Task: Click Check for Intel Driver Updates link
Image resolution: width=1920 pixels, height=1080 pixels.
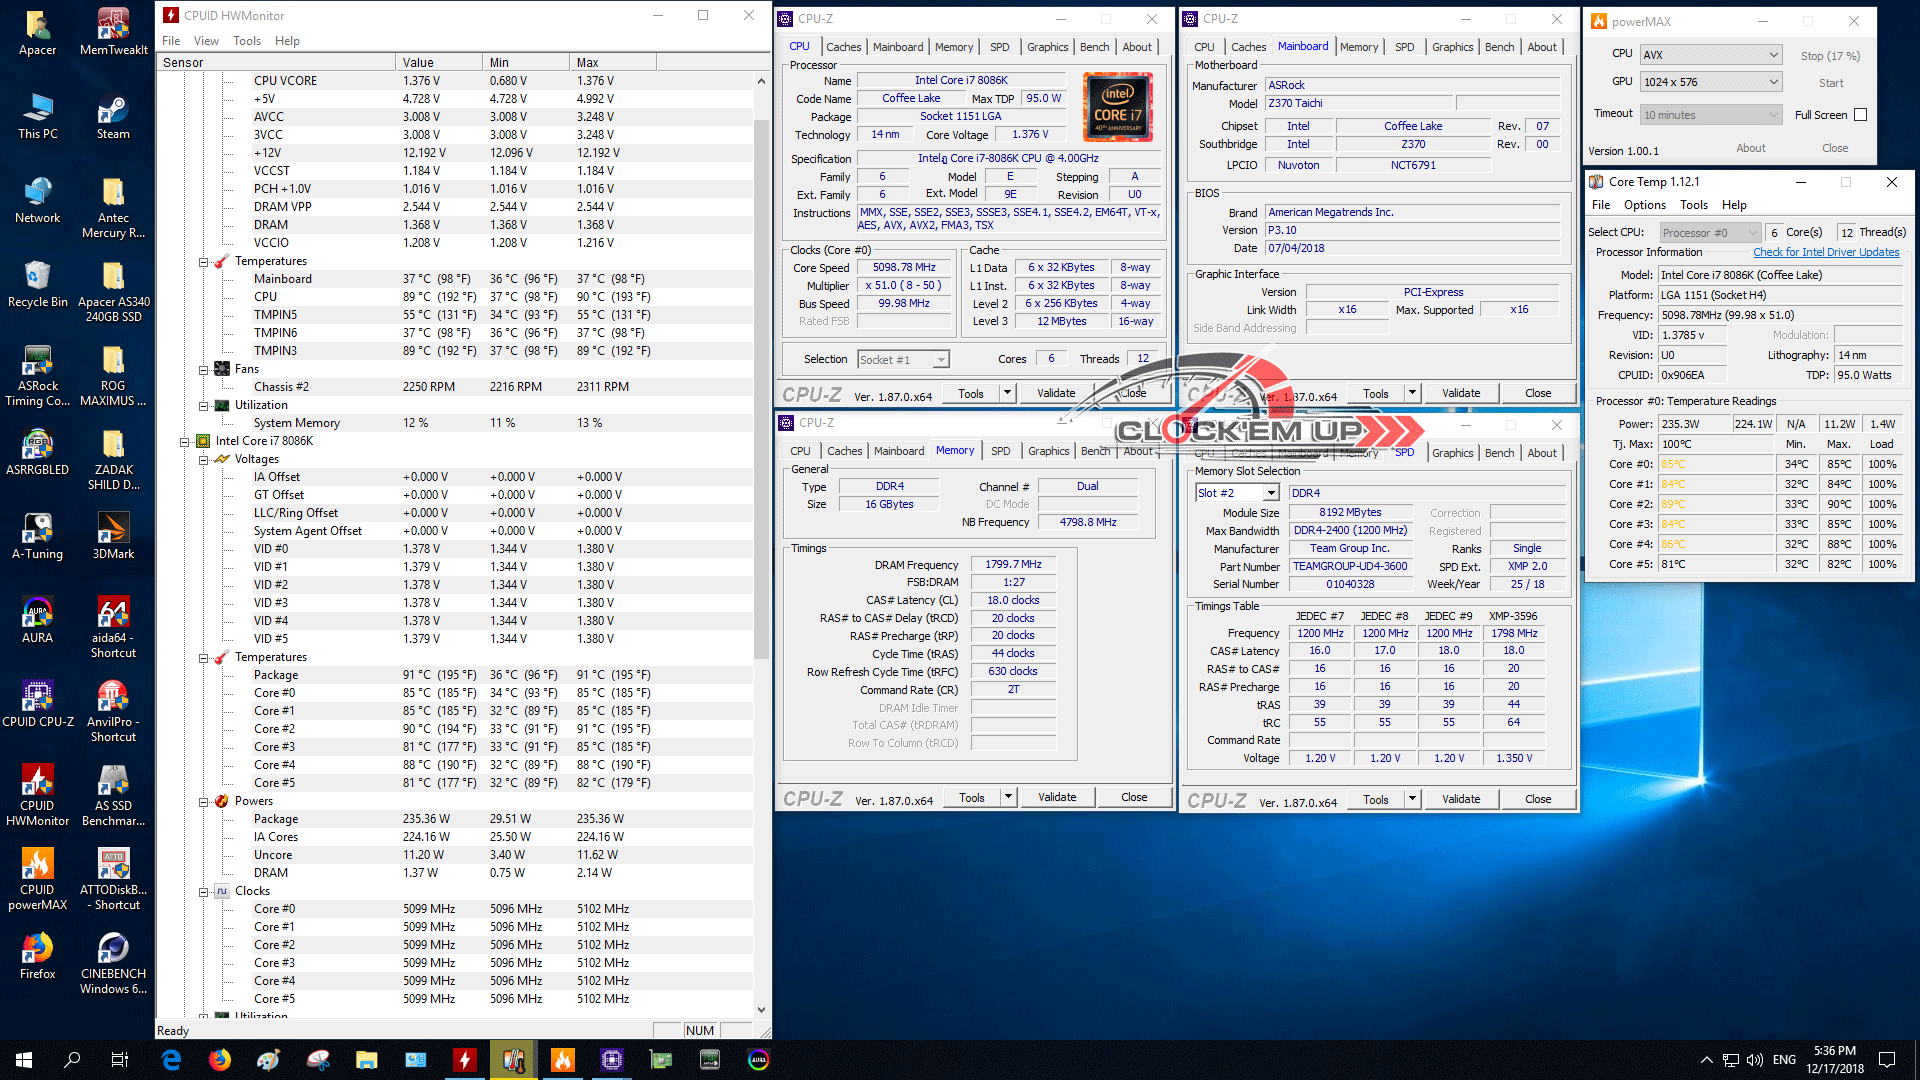Action: 1826,252
